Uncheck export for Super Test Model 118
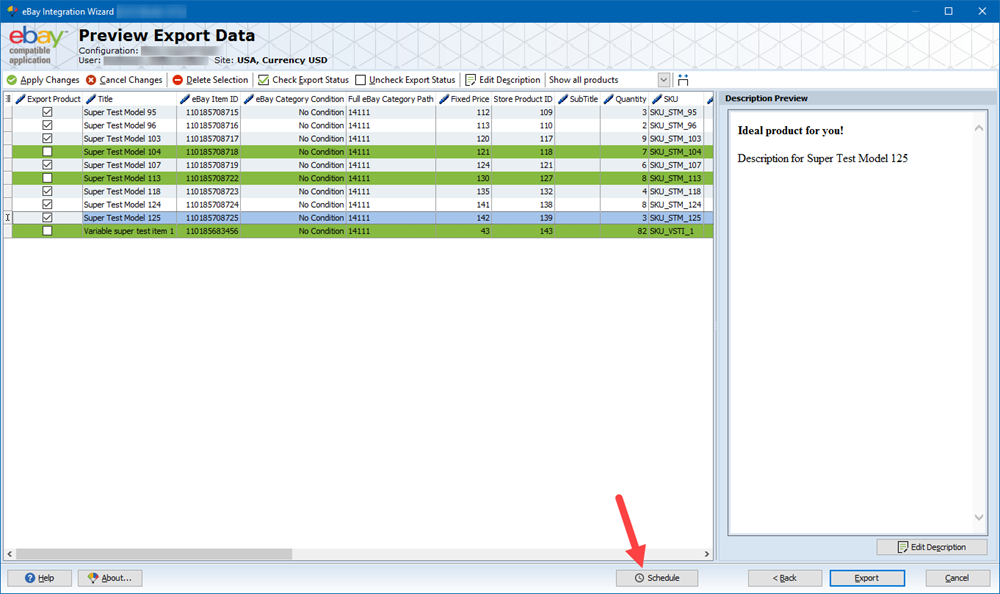Screen dimensions: 1000x594 [x=47, y=191]
